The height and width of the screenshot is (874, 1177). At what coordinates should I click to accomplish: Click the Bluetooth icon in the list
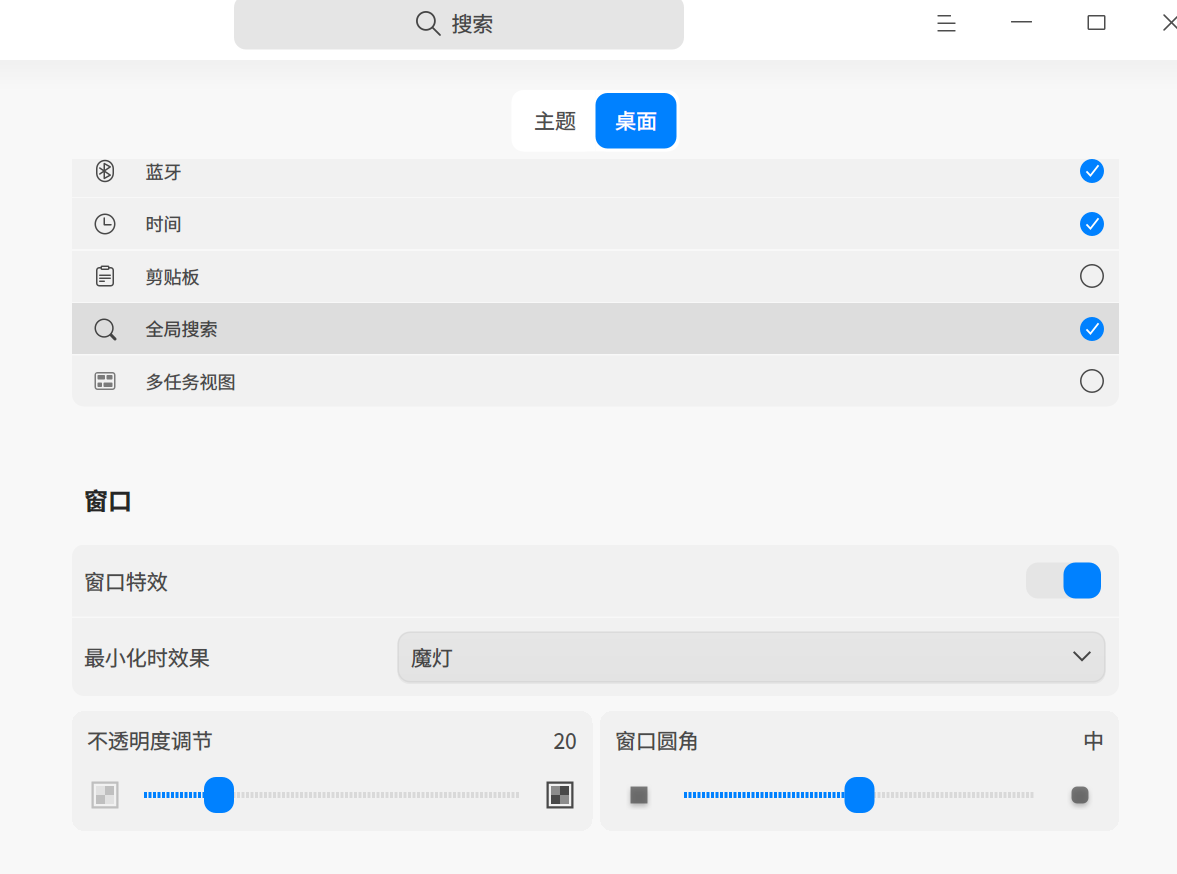(x=105, y=171)
